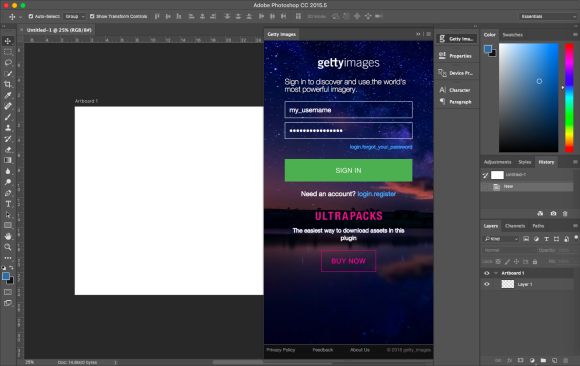Switch to the Styles tab
580x366 pixels.
coord(525,162)
